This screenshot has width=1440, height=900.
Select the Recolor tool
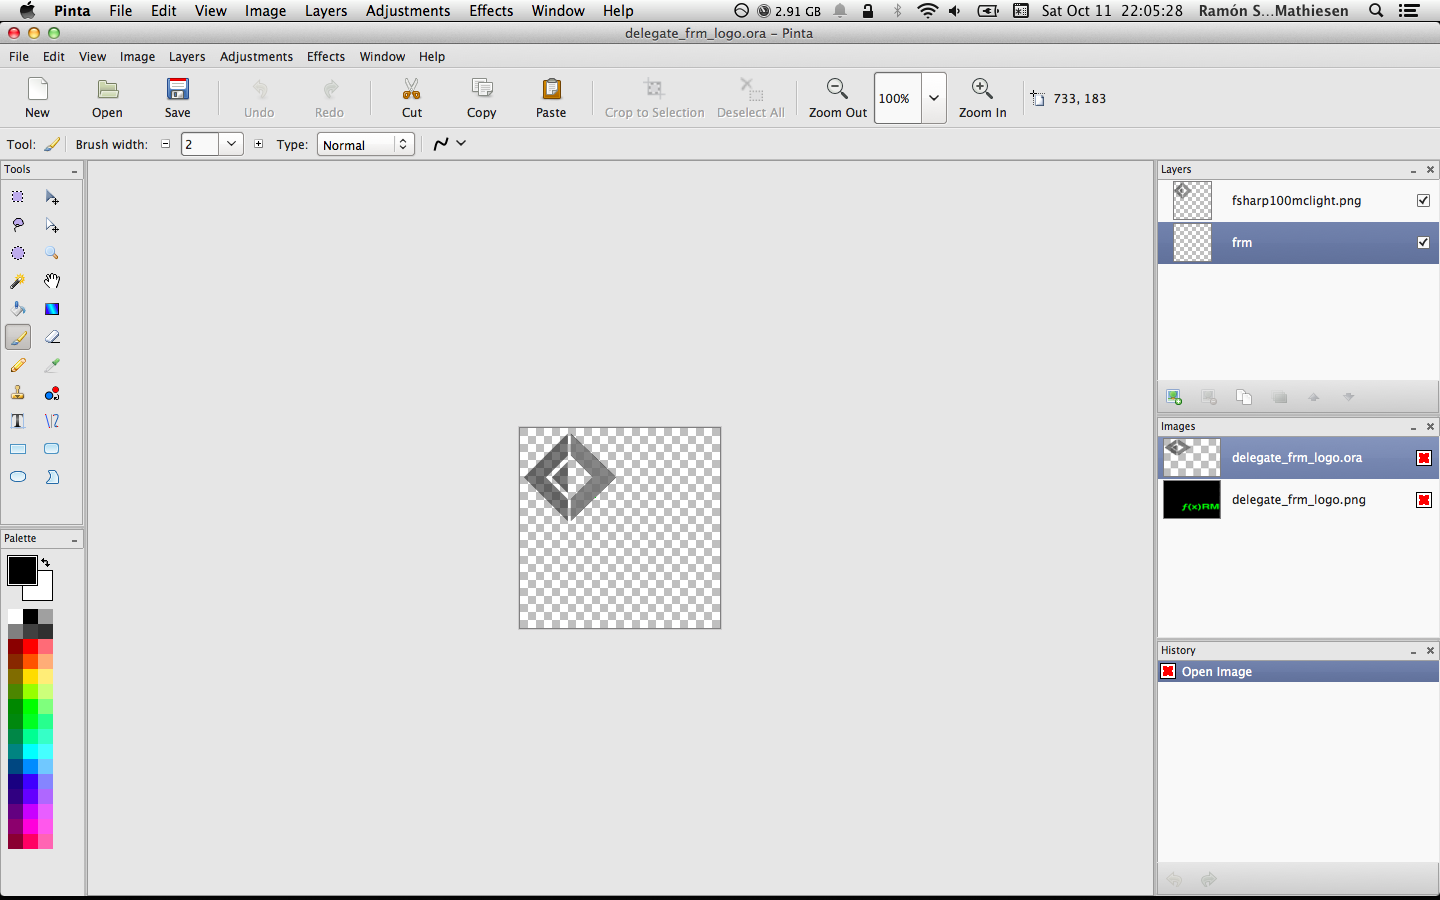point(52,393)
